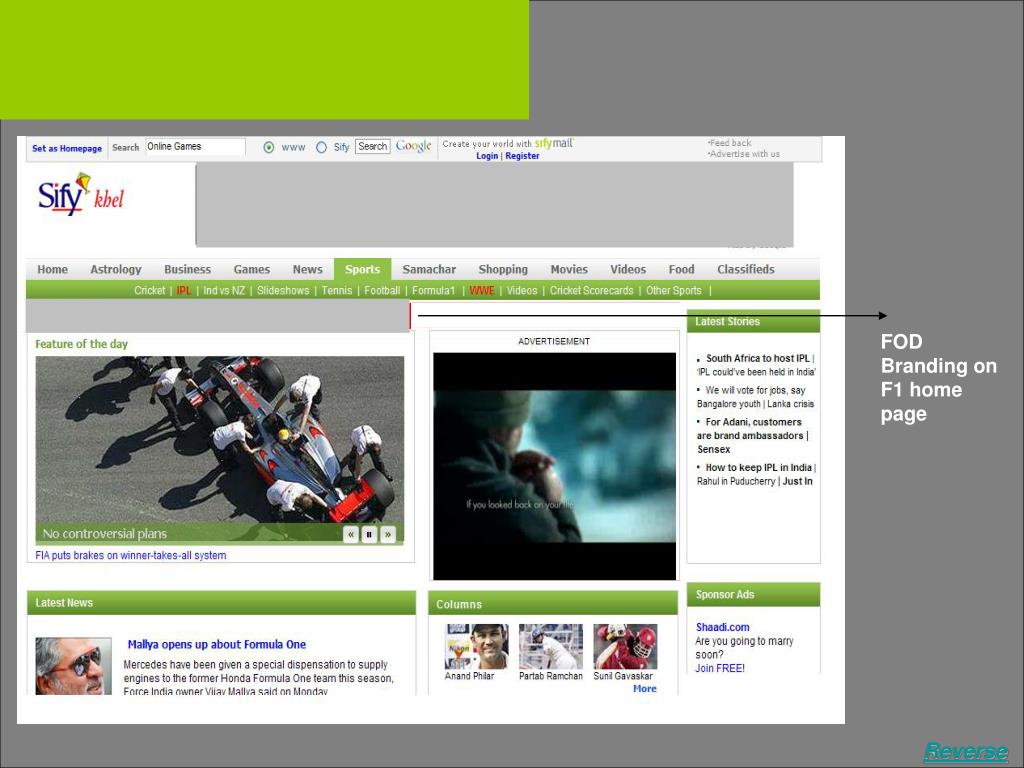Select Ind vs NZ submenu item
The height and width of the screenshot is (768, 1024).
pos(224,291)
